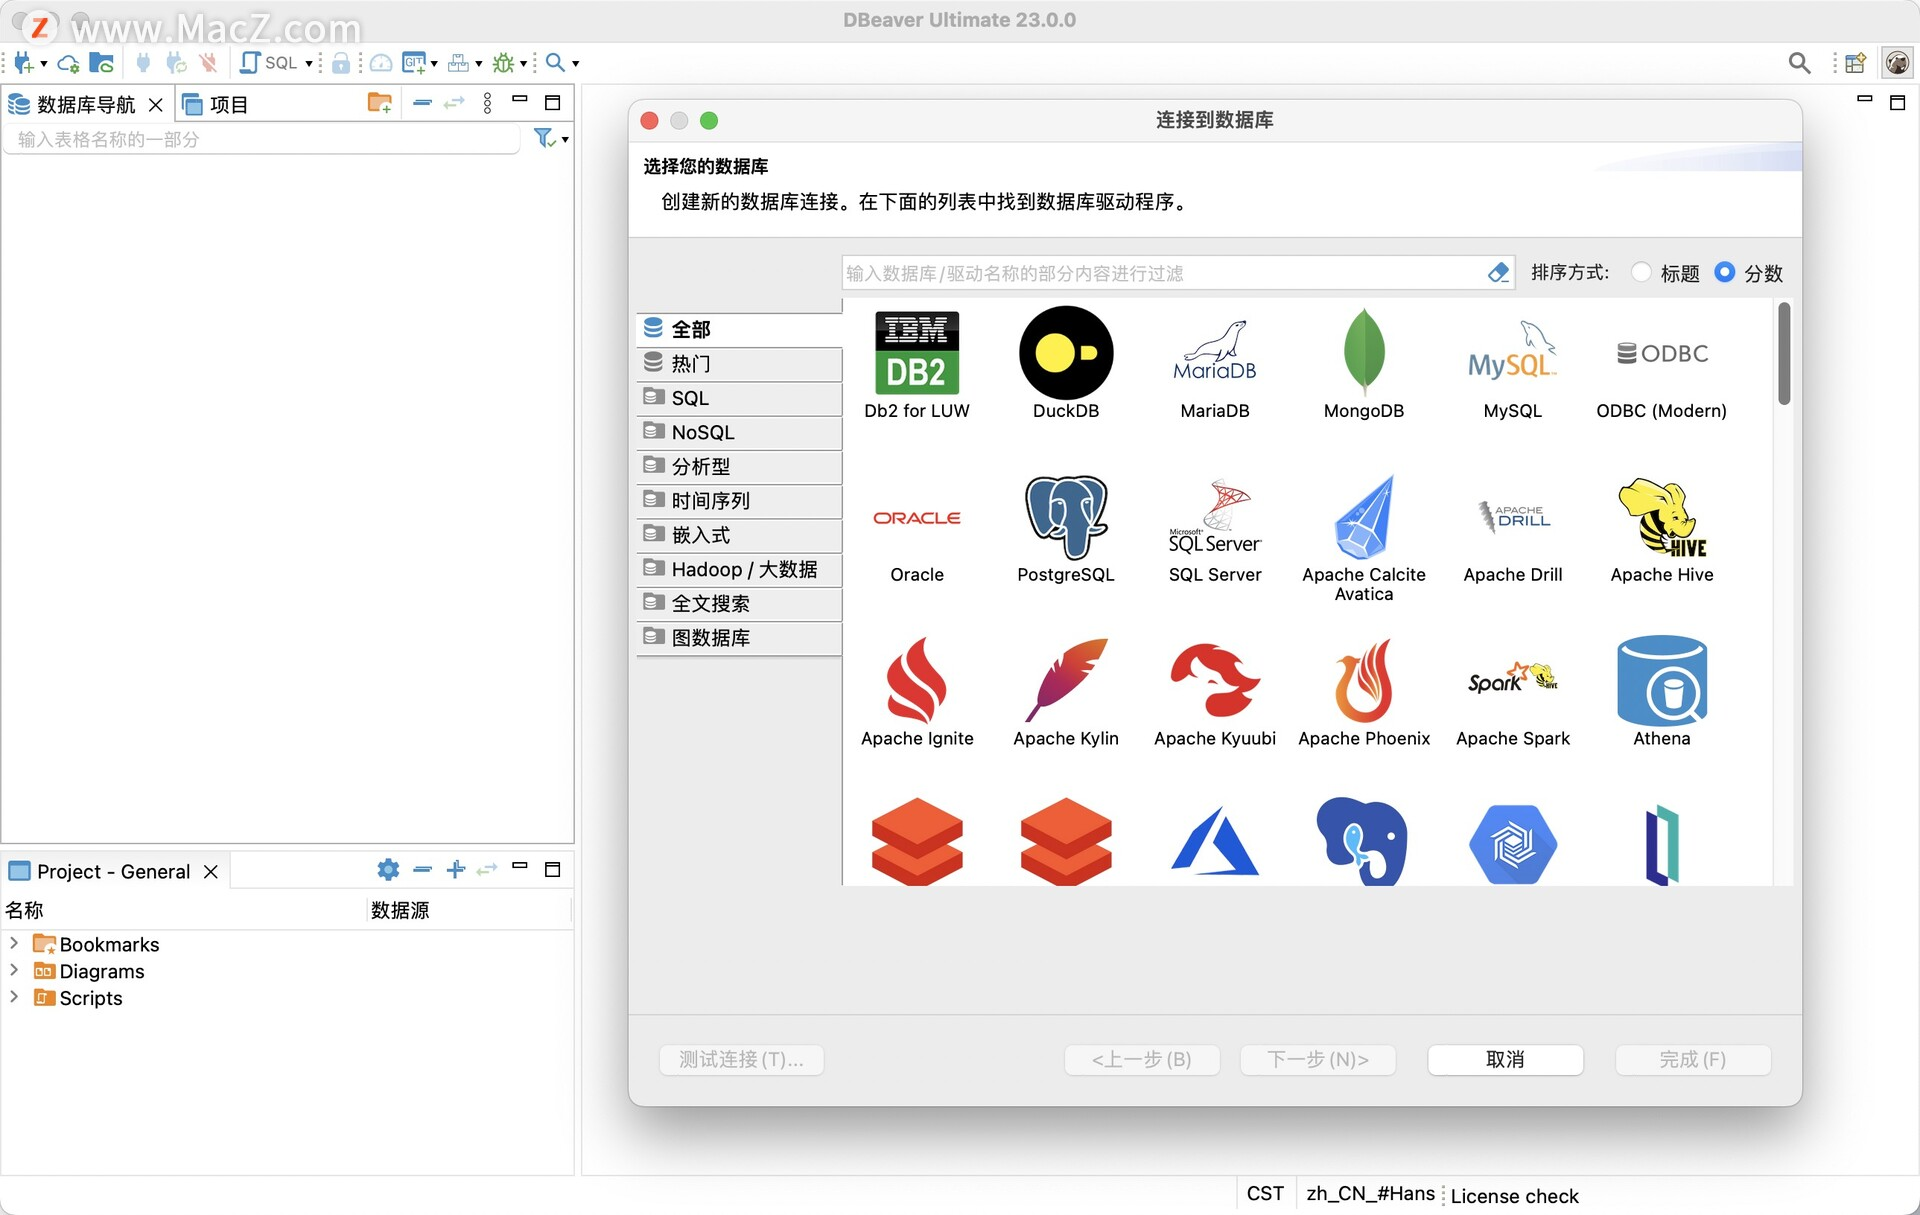The height and width of the screenshot is (1215, 1920).
Task: Click the Reconnect plug icon
Action: (x=176, y=63)
